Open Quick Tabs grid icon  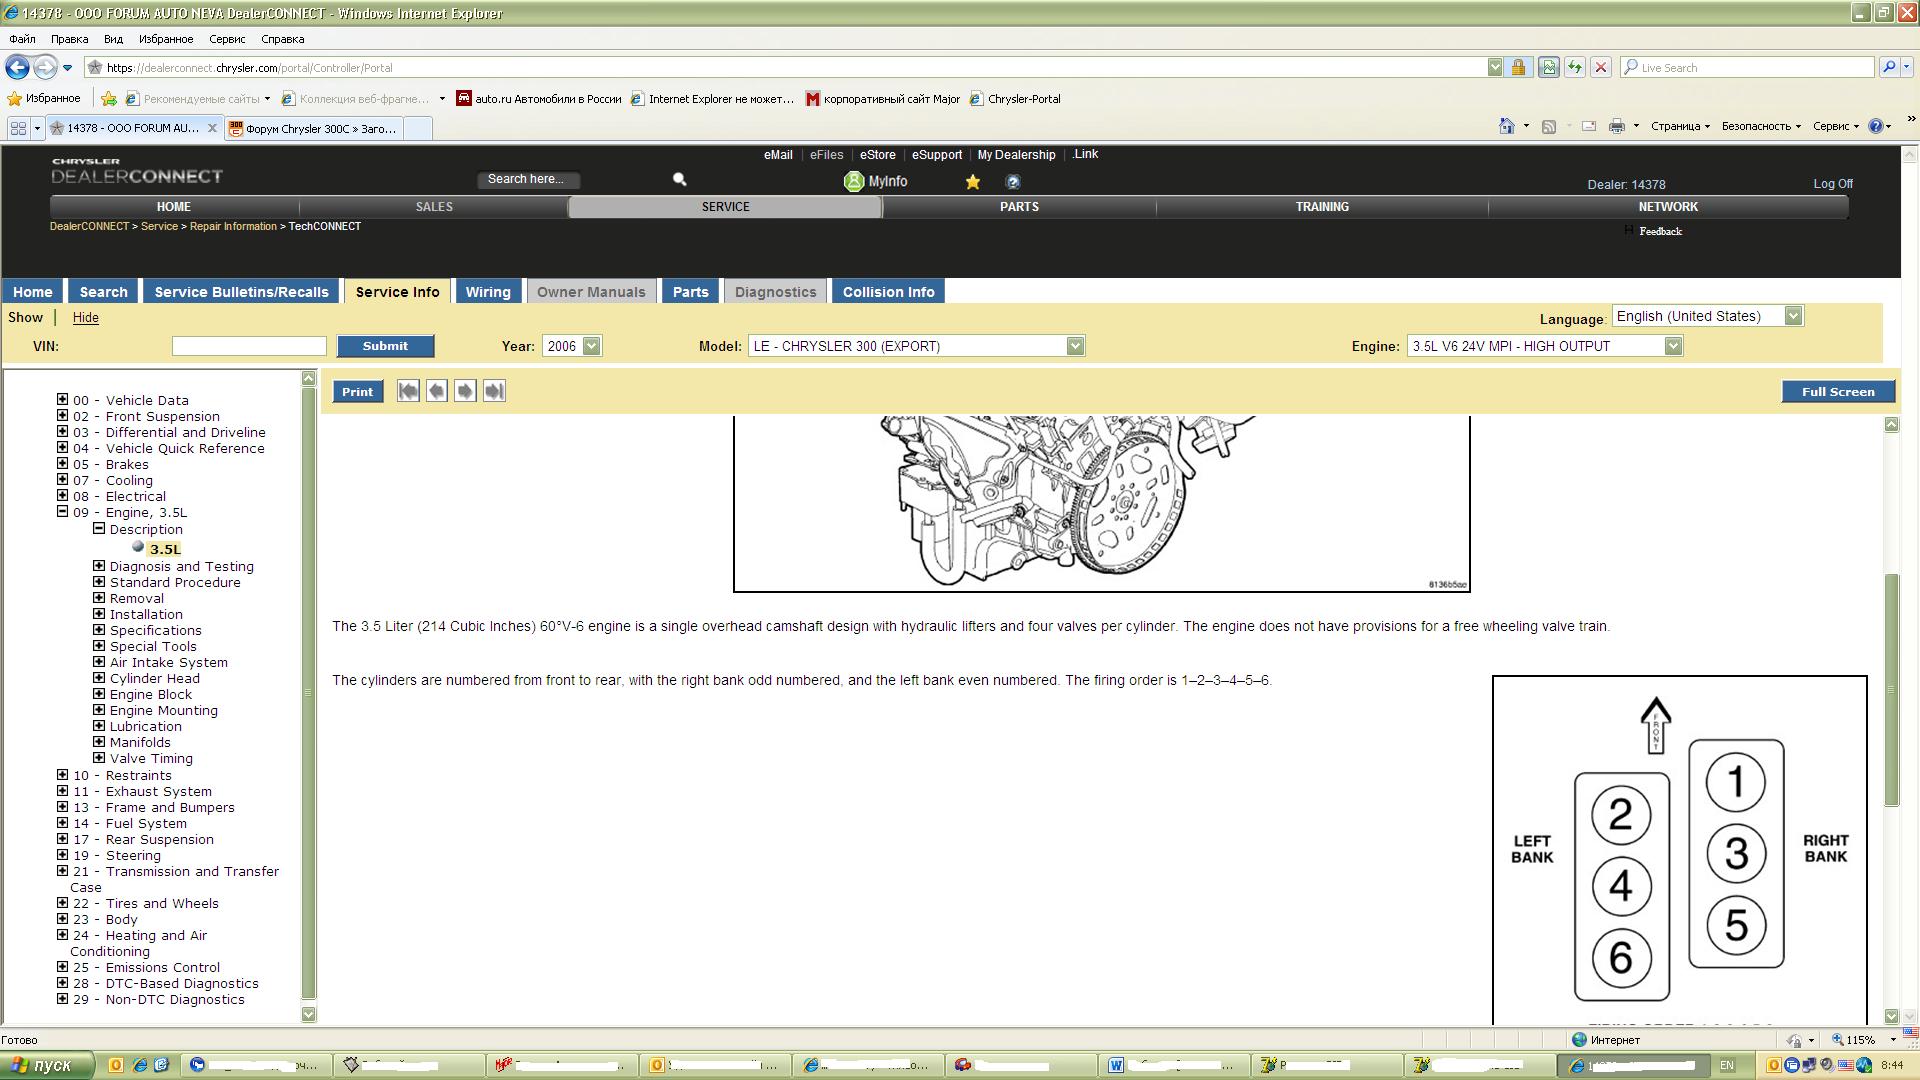[x=18, y=128]
